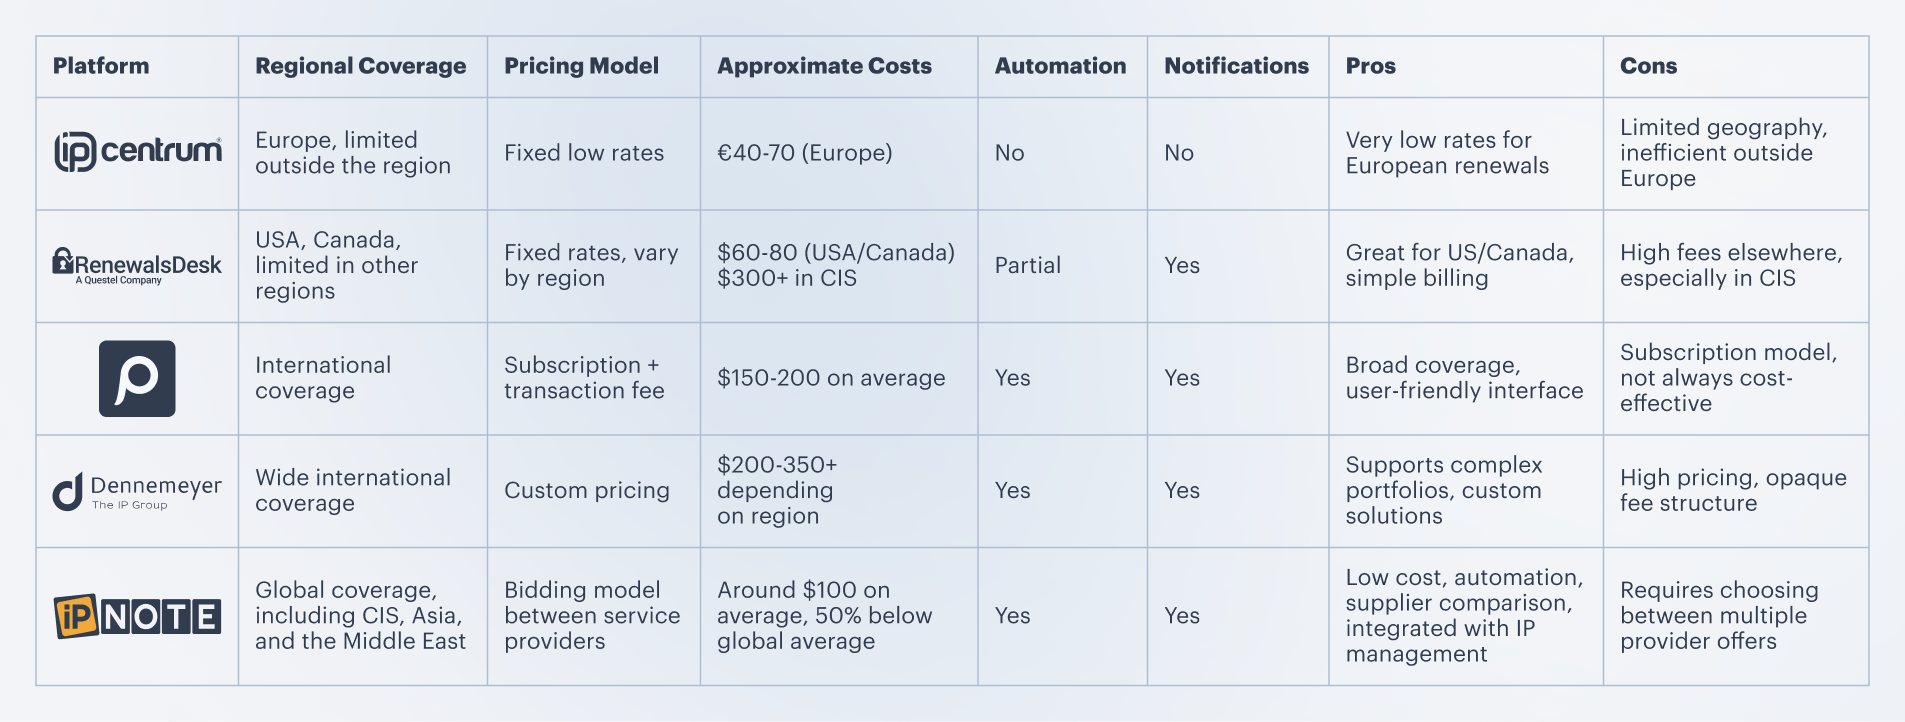
Task: Select the Pros column header
Action: [1370, 66]
